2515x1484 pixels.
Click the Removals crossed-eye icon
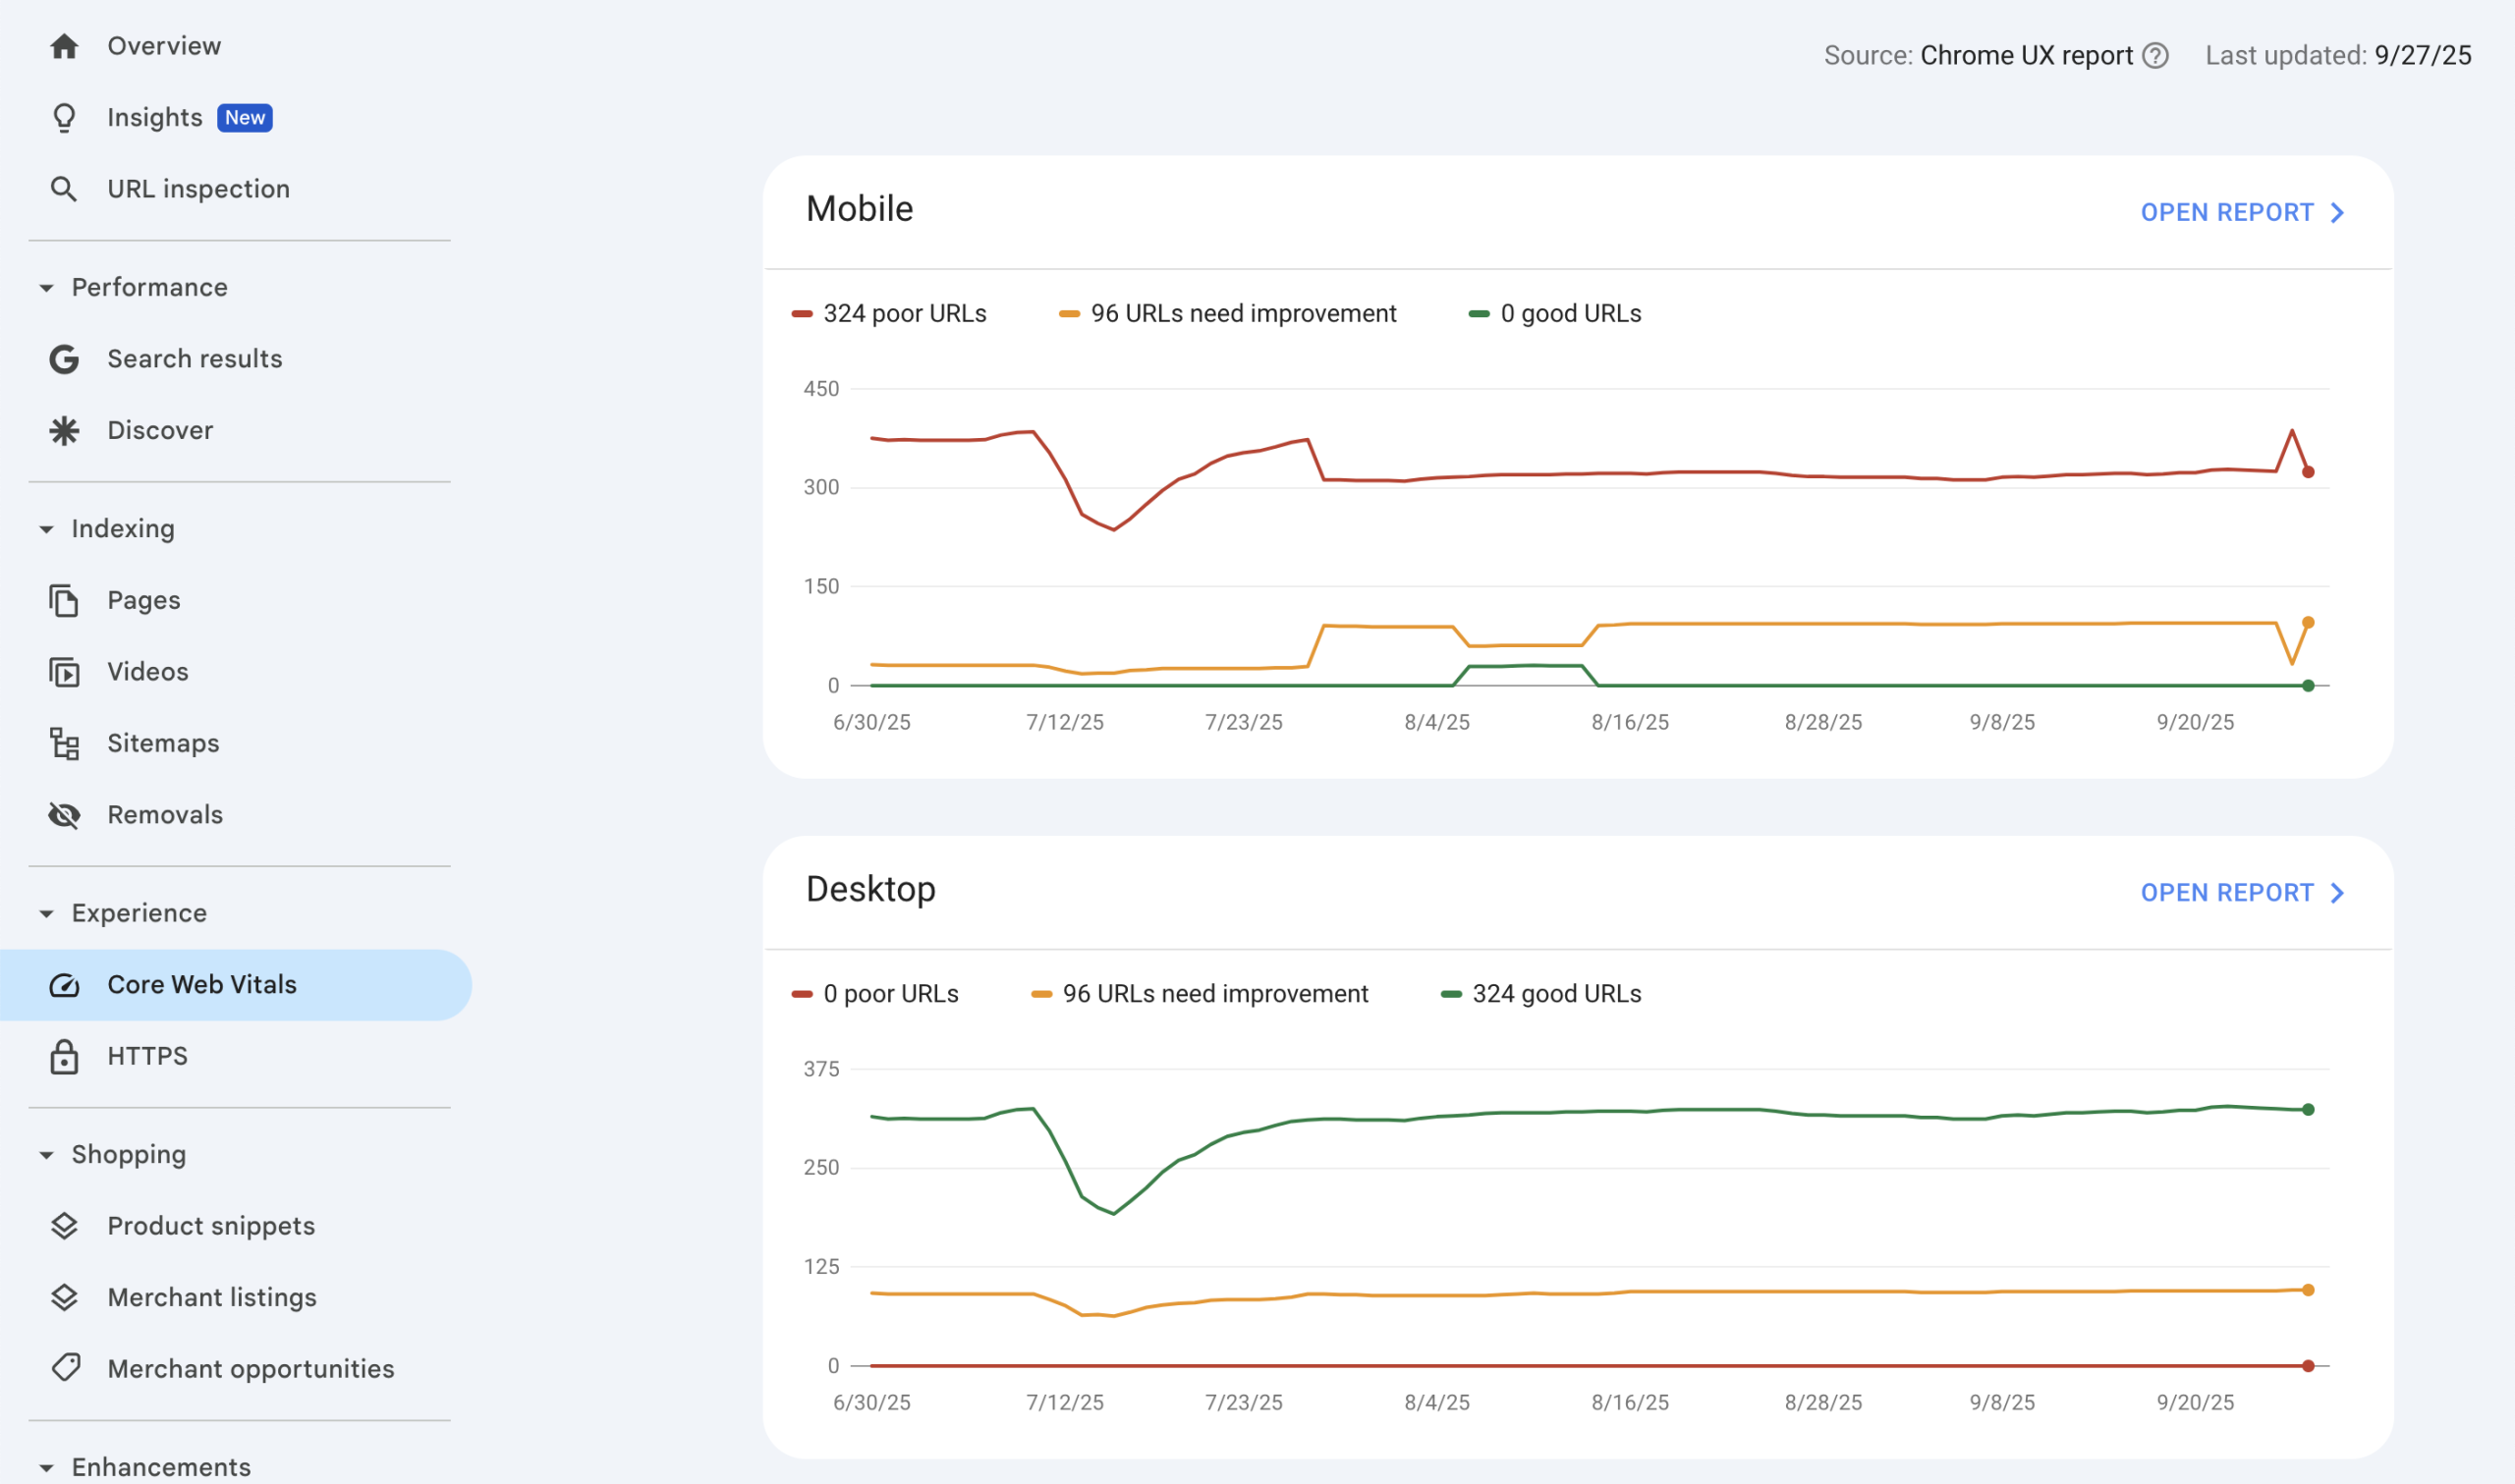click(64, 815)
